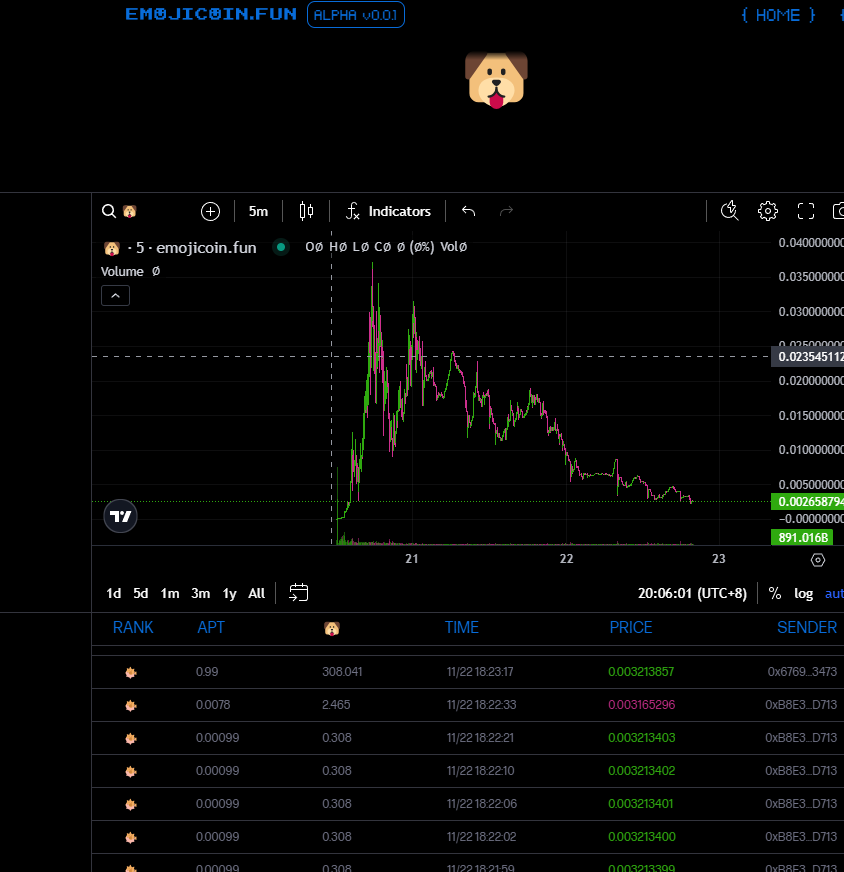This screenshot has height=872, width=844.
Task: Click the volume label 891.016B on axis
Action: pos(802,538)
